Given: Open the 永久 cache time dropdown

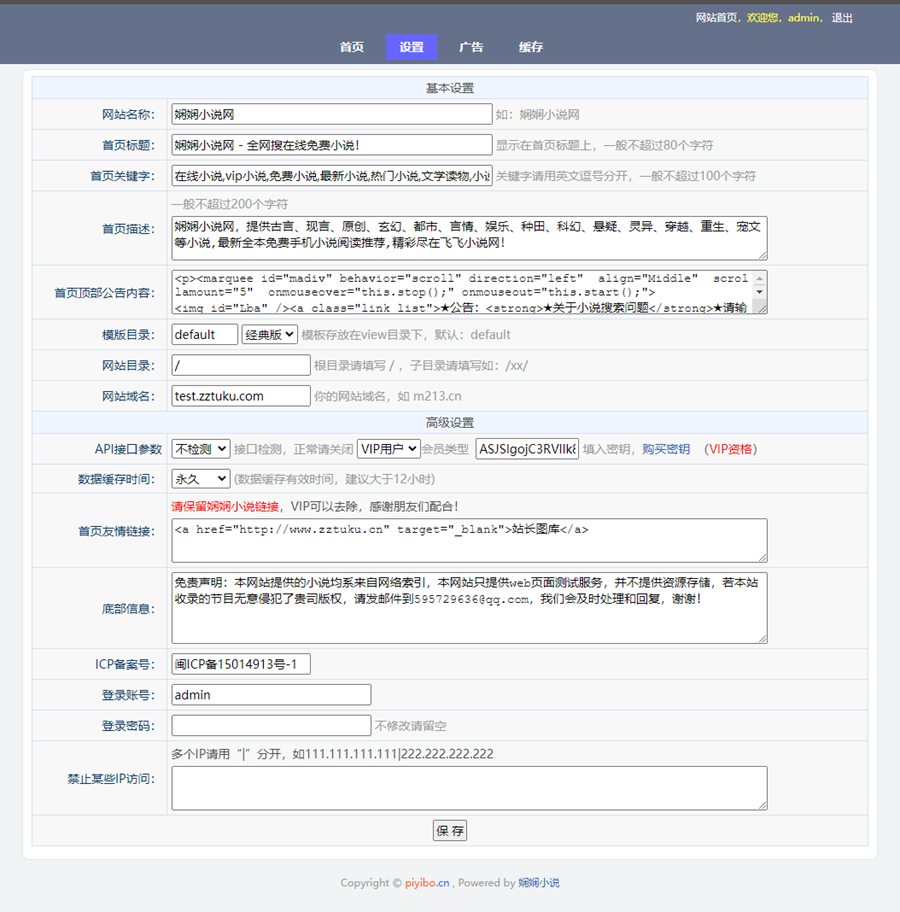Looking at the screenshot, I should 201,479.
